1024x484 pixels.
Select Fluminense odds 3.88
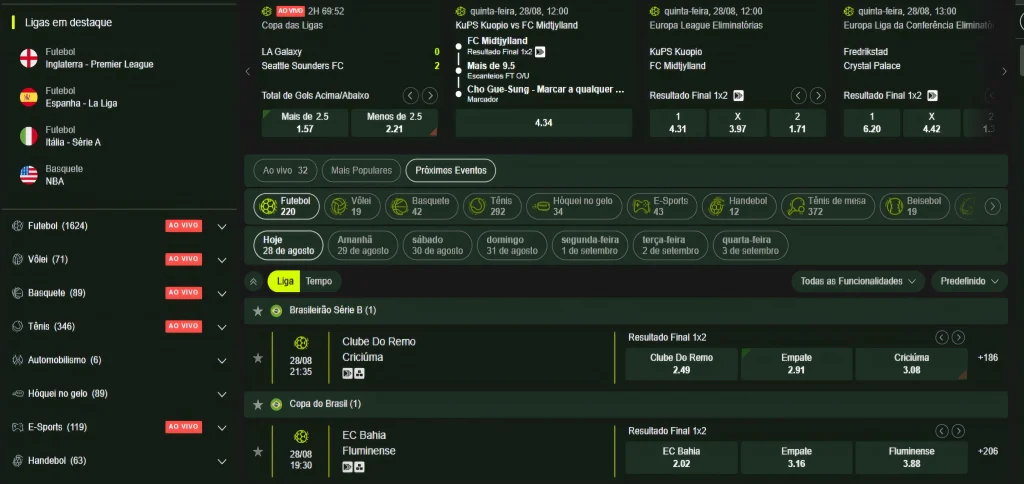[910, 457]
